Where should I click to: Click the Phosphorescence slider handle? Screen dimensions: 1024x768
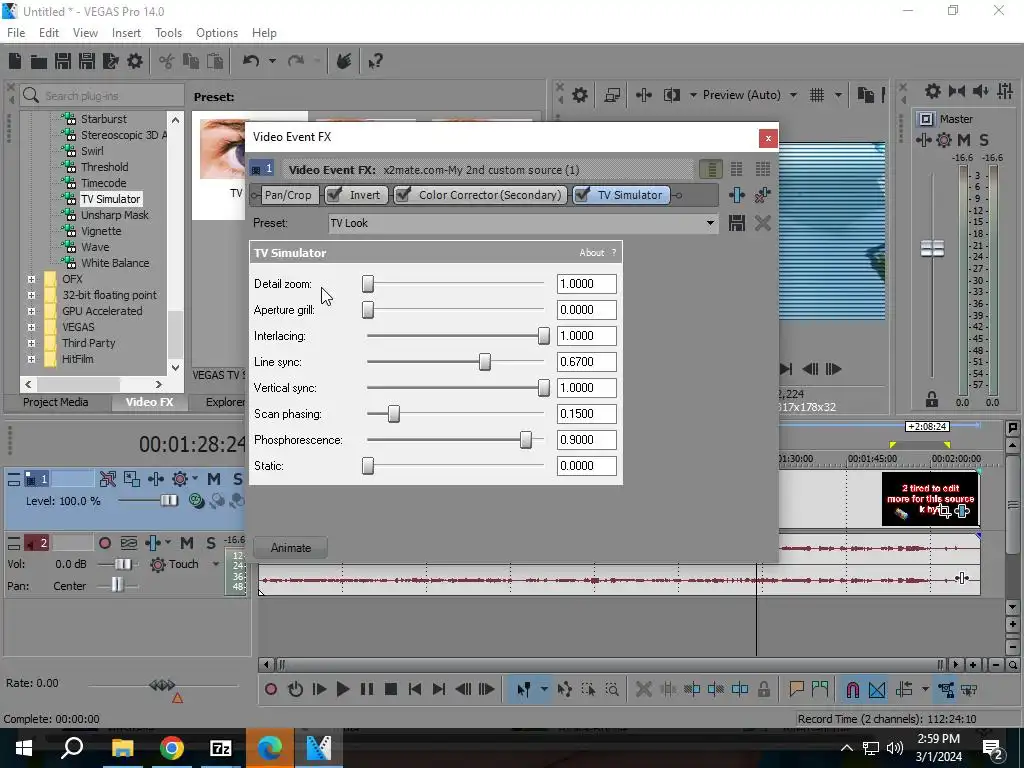(526, 440)
